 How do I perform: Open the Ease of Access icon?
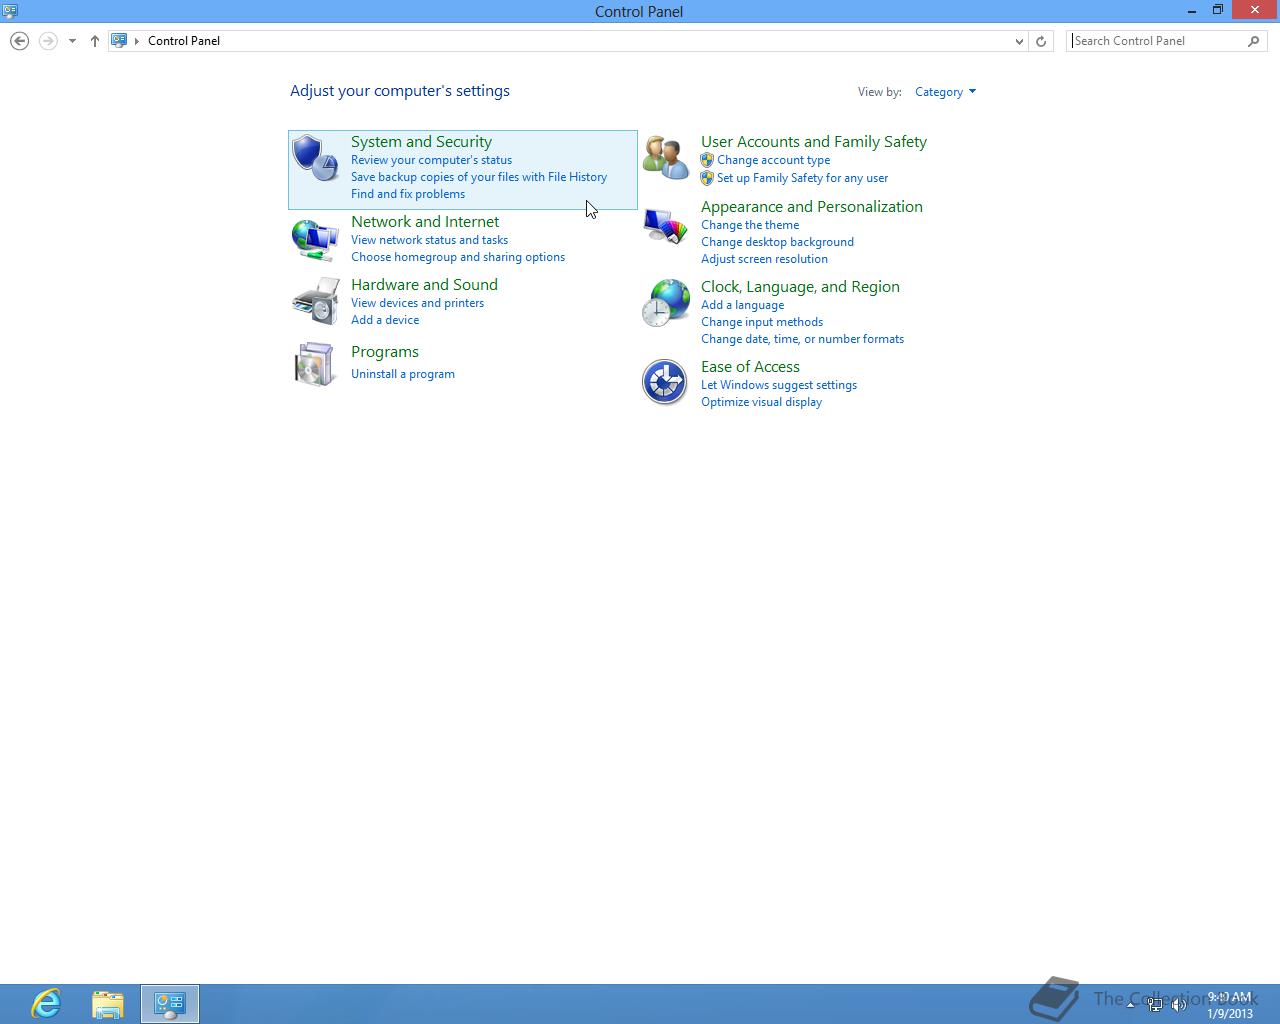(x=665, y=382)
